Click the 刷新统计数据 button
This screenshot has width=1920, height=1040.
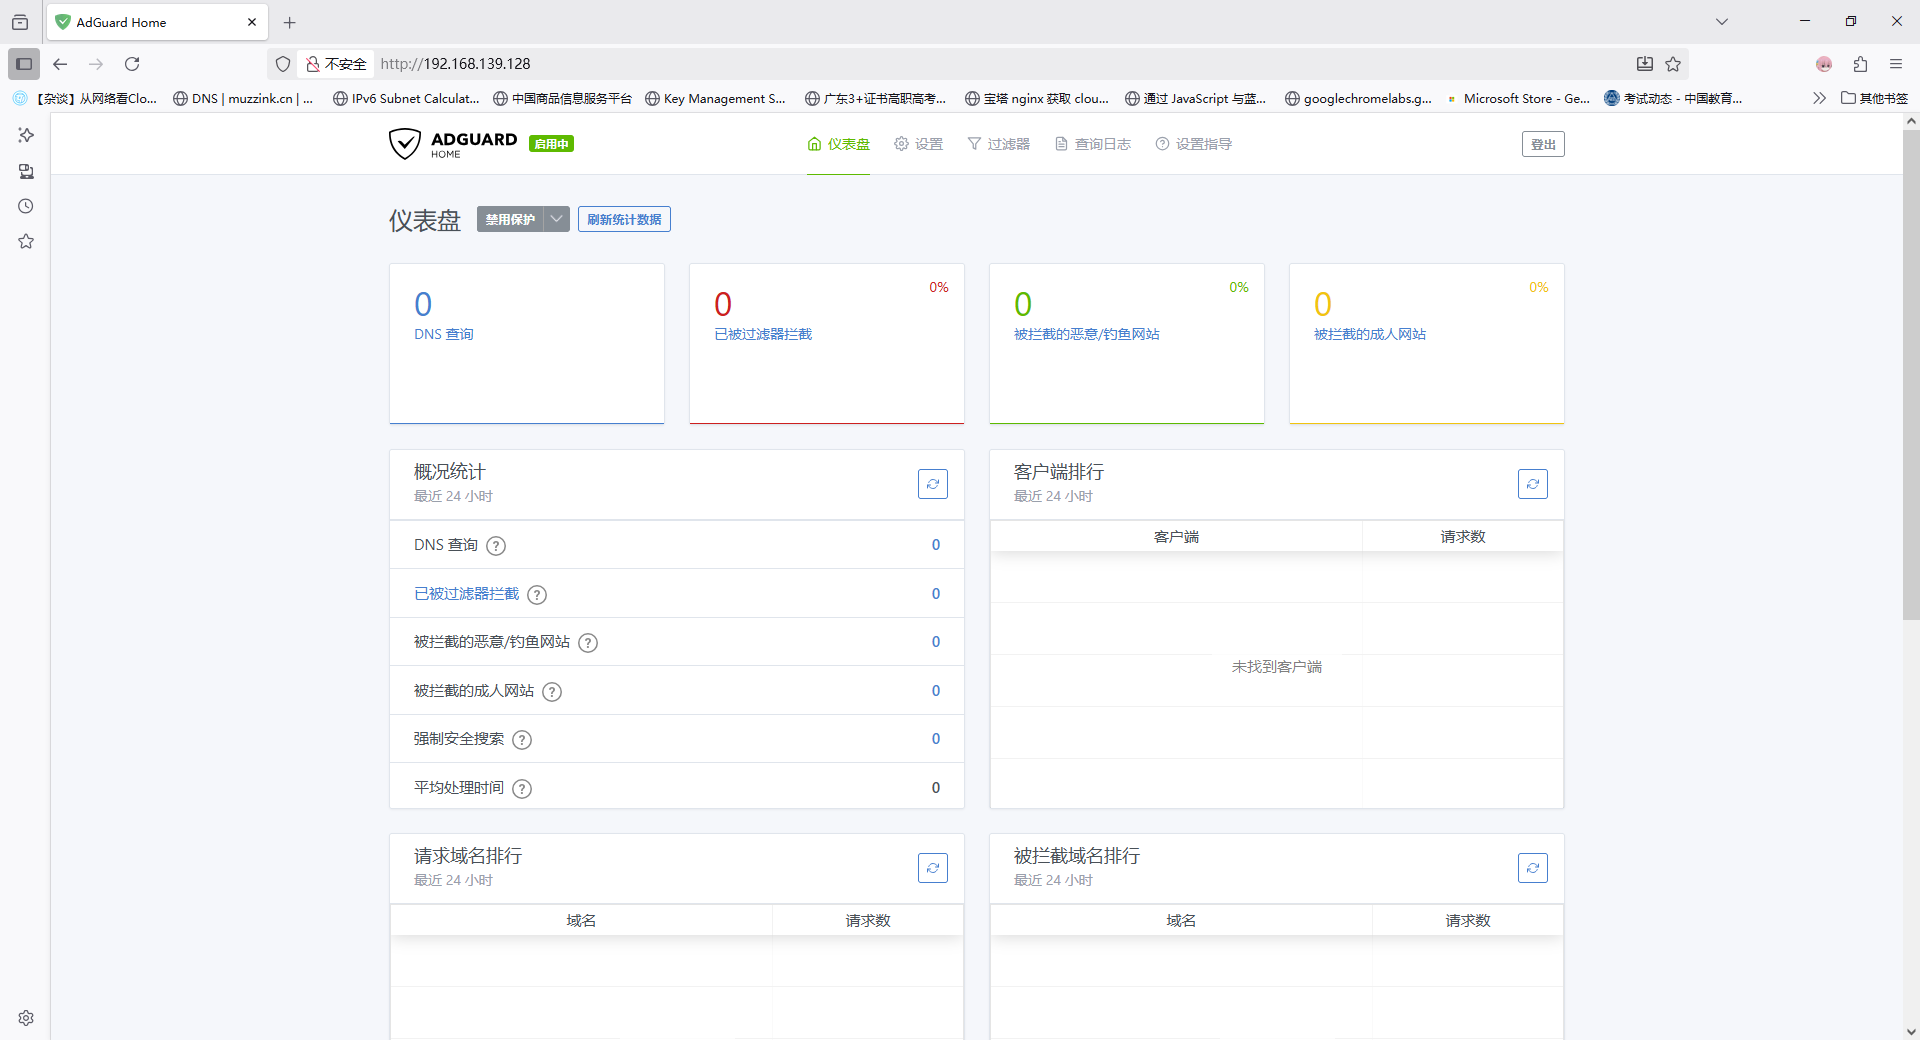point(624,219)
